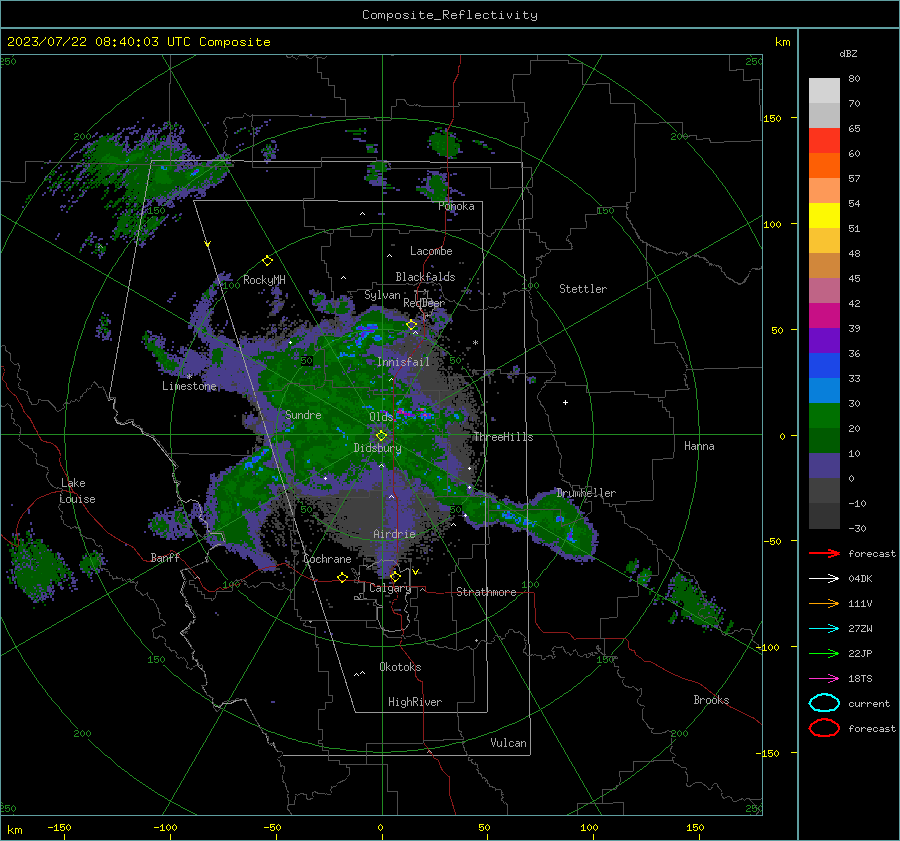Click the yellow diamond marker above Calgary
900x841 pixels.
coord(395,576)
